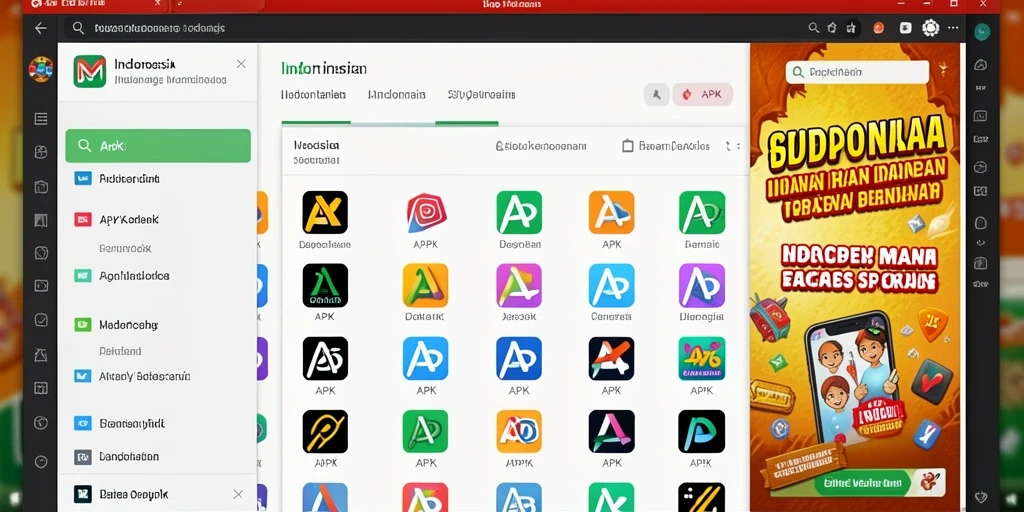Open the black A5 app icon
Viewport: 1024px width, 512px height.
(325, 359)
